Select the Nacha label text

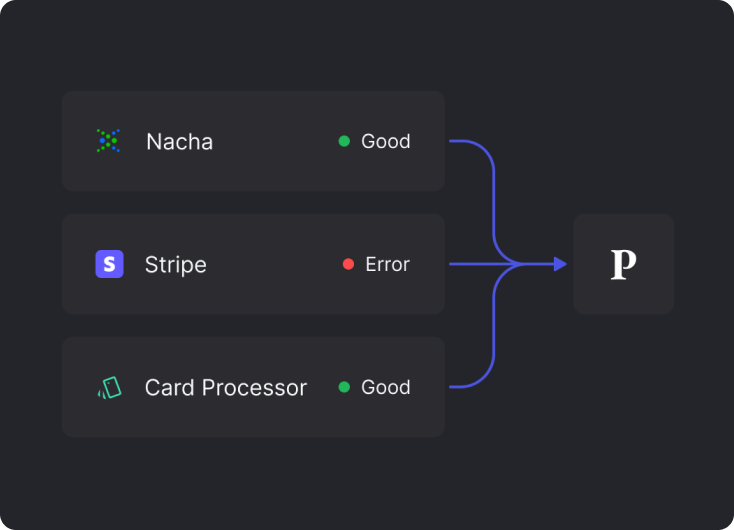pyautogui.click(x=179, y=141)
